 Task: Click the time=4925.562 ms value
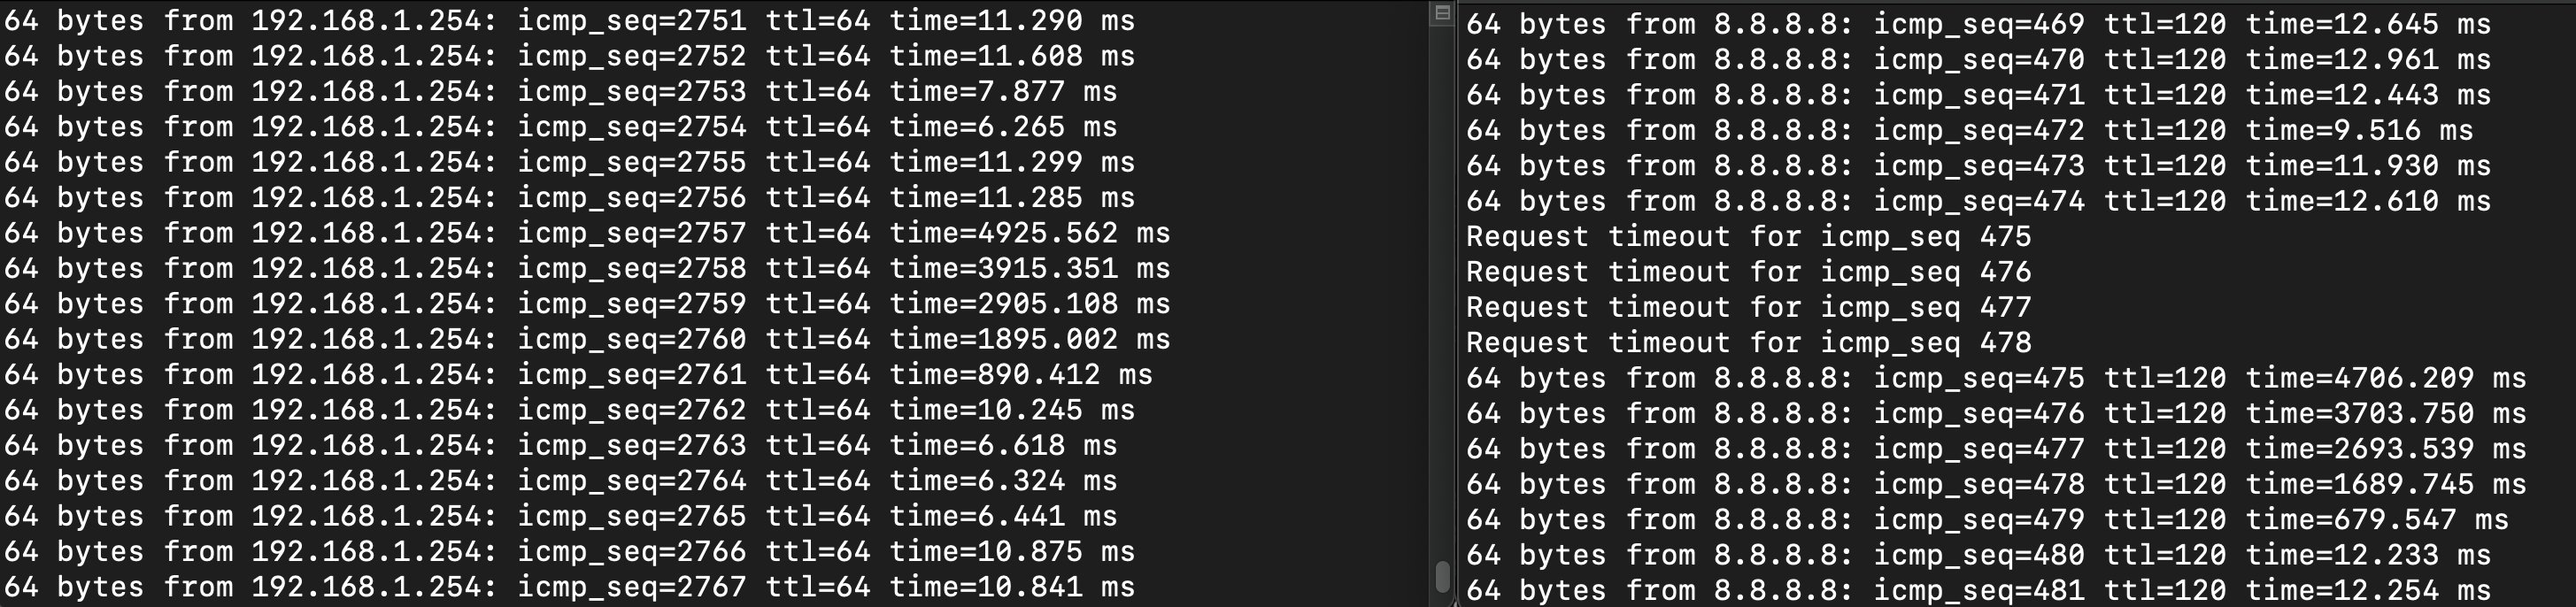(x=1029, y=233)
